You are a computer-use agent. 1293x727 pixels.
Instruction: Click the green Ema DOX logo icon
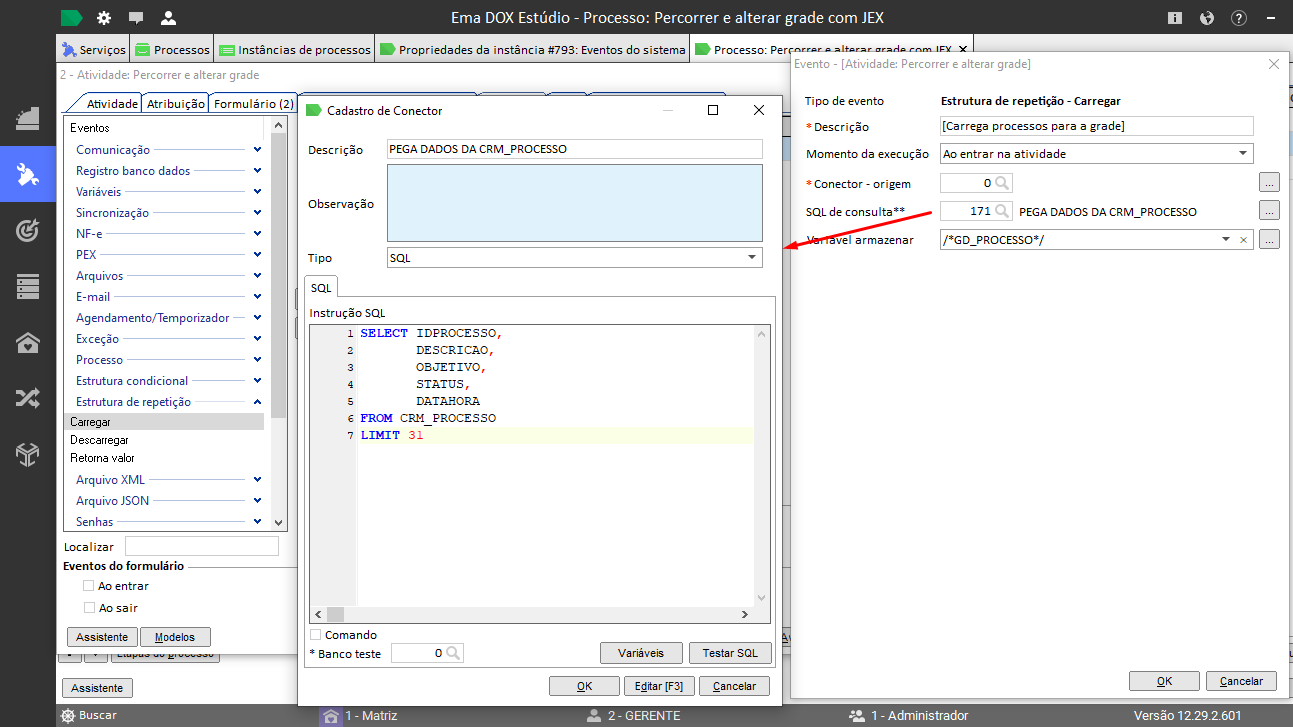point(71,18)
